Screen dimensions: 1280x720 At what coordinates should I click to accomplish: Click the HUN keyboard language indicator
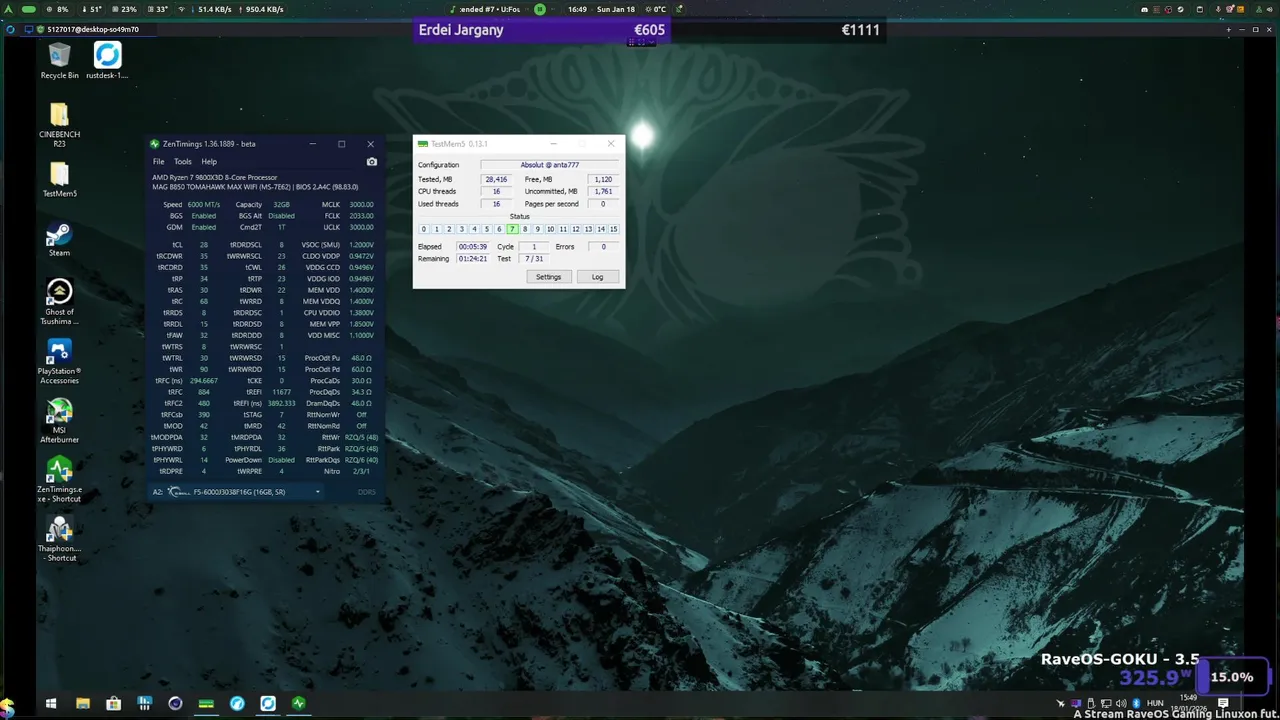coord(1155,703)
